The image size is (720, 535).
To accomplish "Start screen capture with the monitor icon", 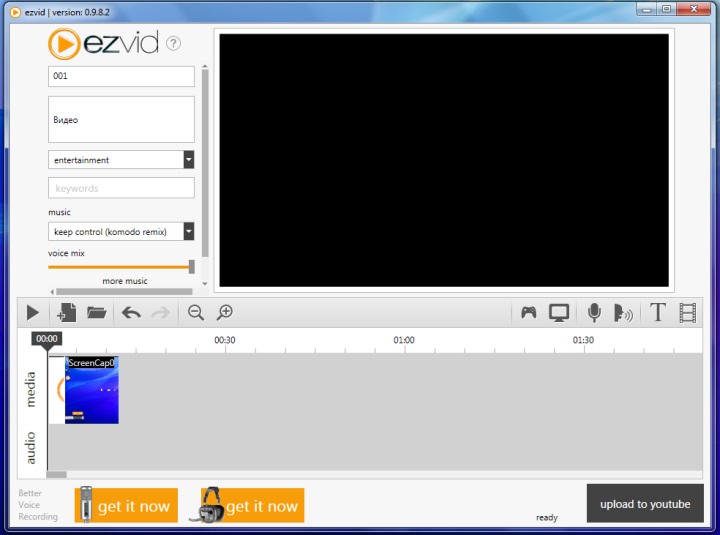I will coord(559,313).
